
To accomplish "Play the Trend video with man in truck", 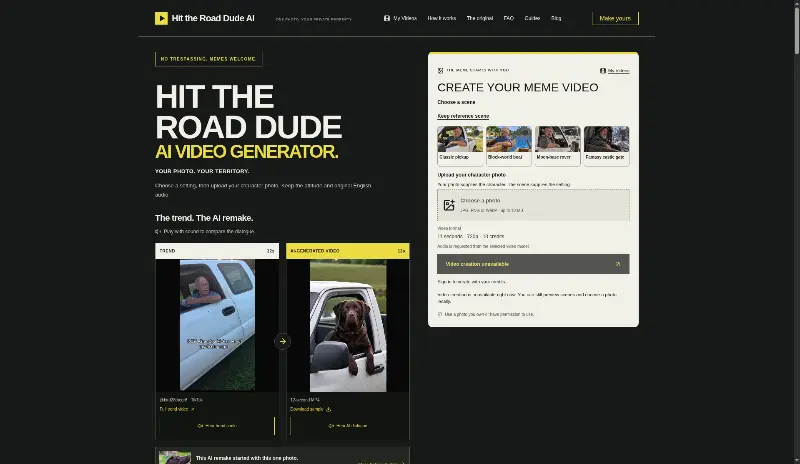I will click(217, 326).
